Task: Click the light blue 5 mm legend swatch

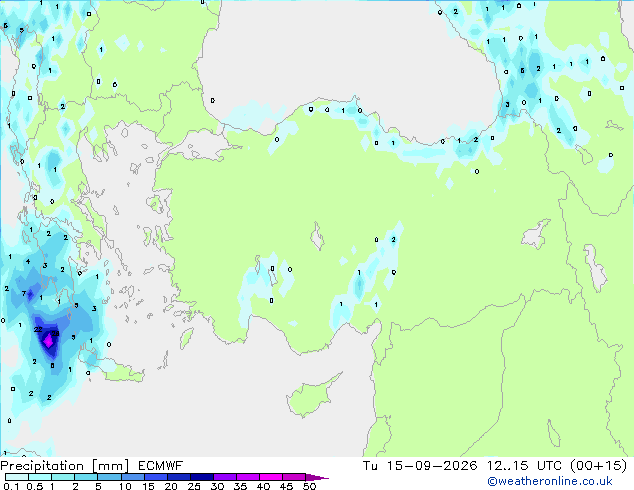Action: coord(109,477)
